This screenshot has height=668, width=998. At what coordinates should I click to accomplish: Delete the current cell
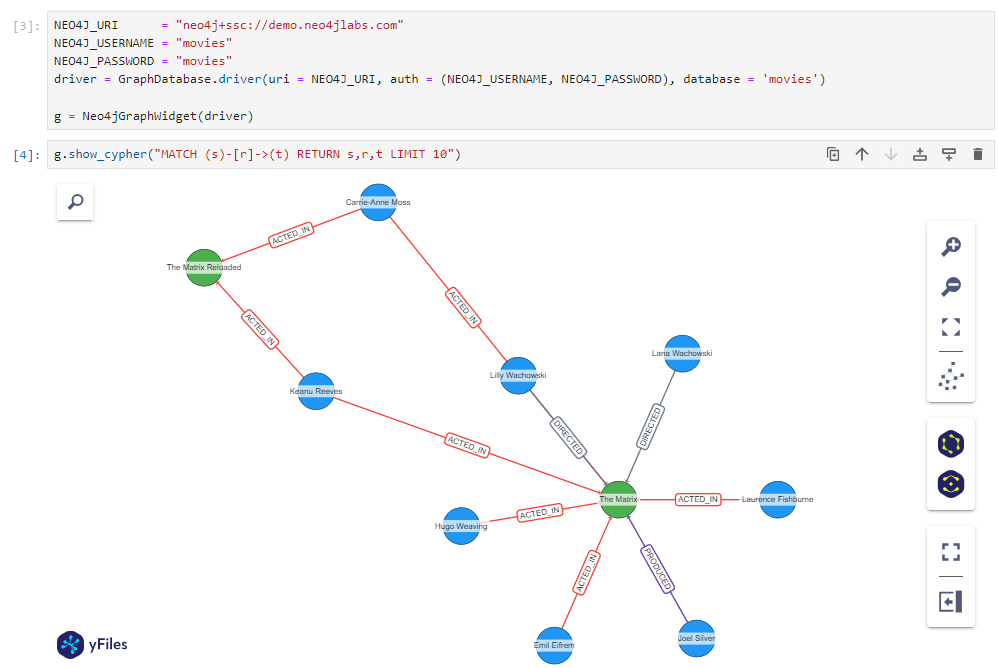pyautogui.click(x=977, y=154)
